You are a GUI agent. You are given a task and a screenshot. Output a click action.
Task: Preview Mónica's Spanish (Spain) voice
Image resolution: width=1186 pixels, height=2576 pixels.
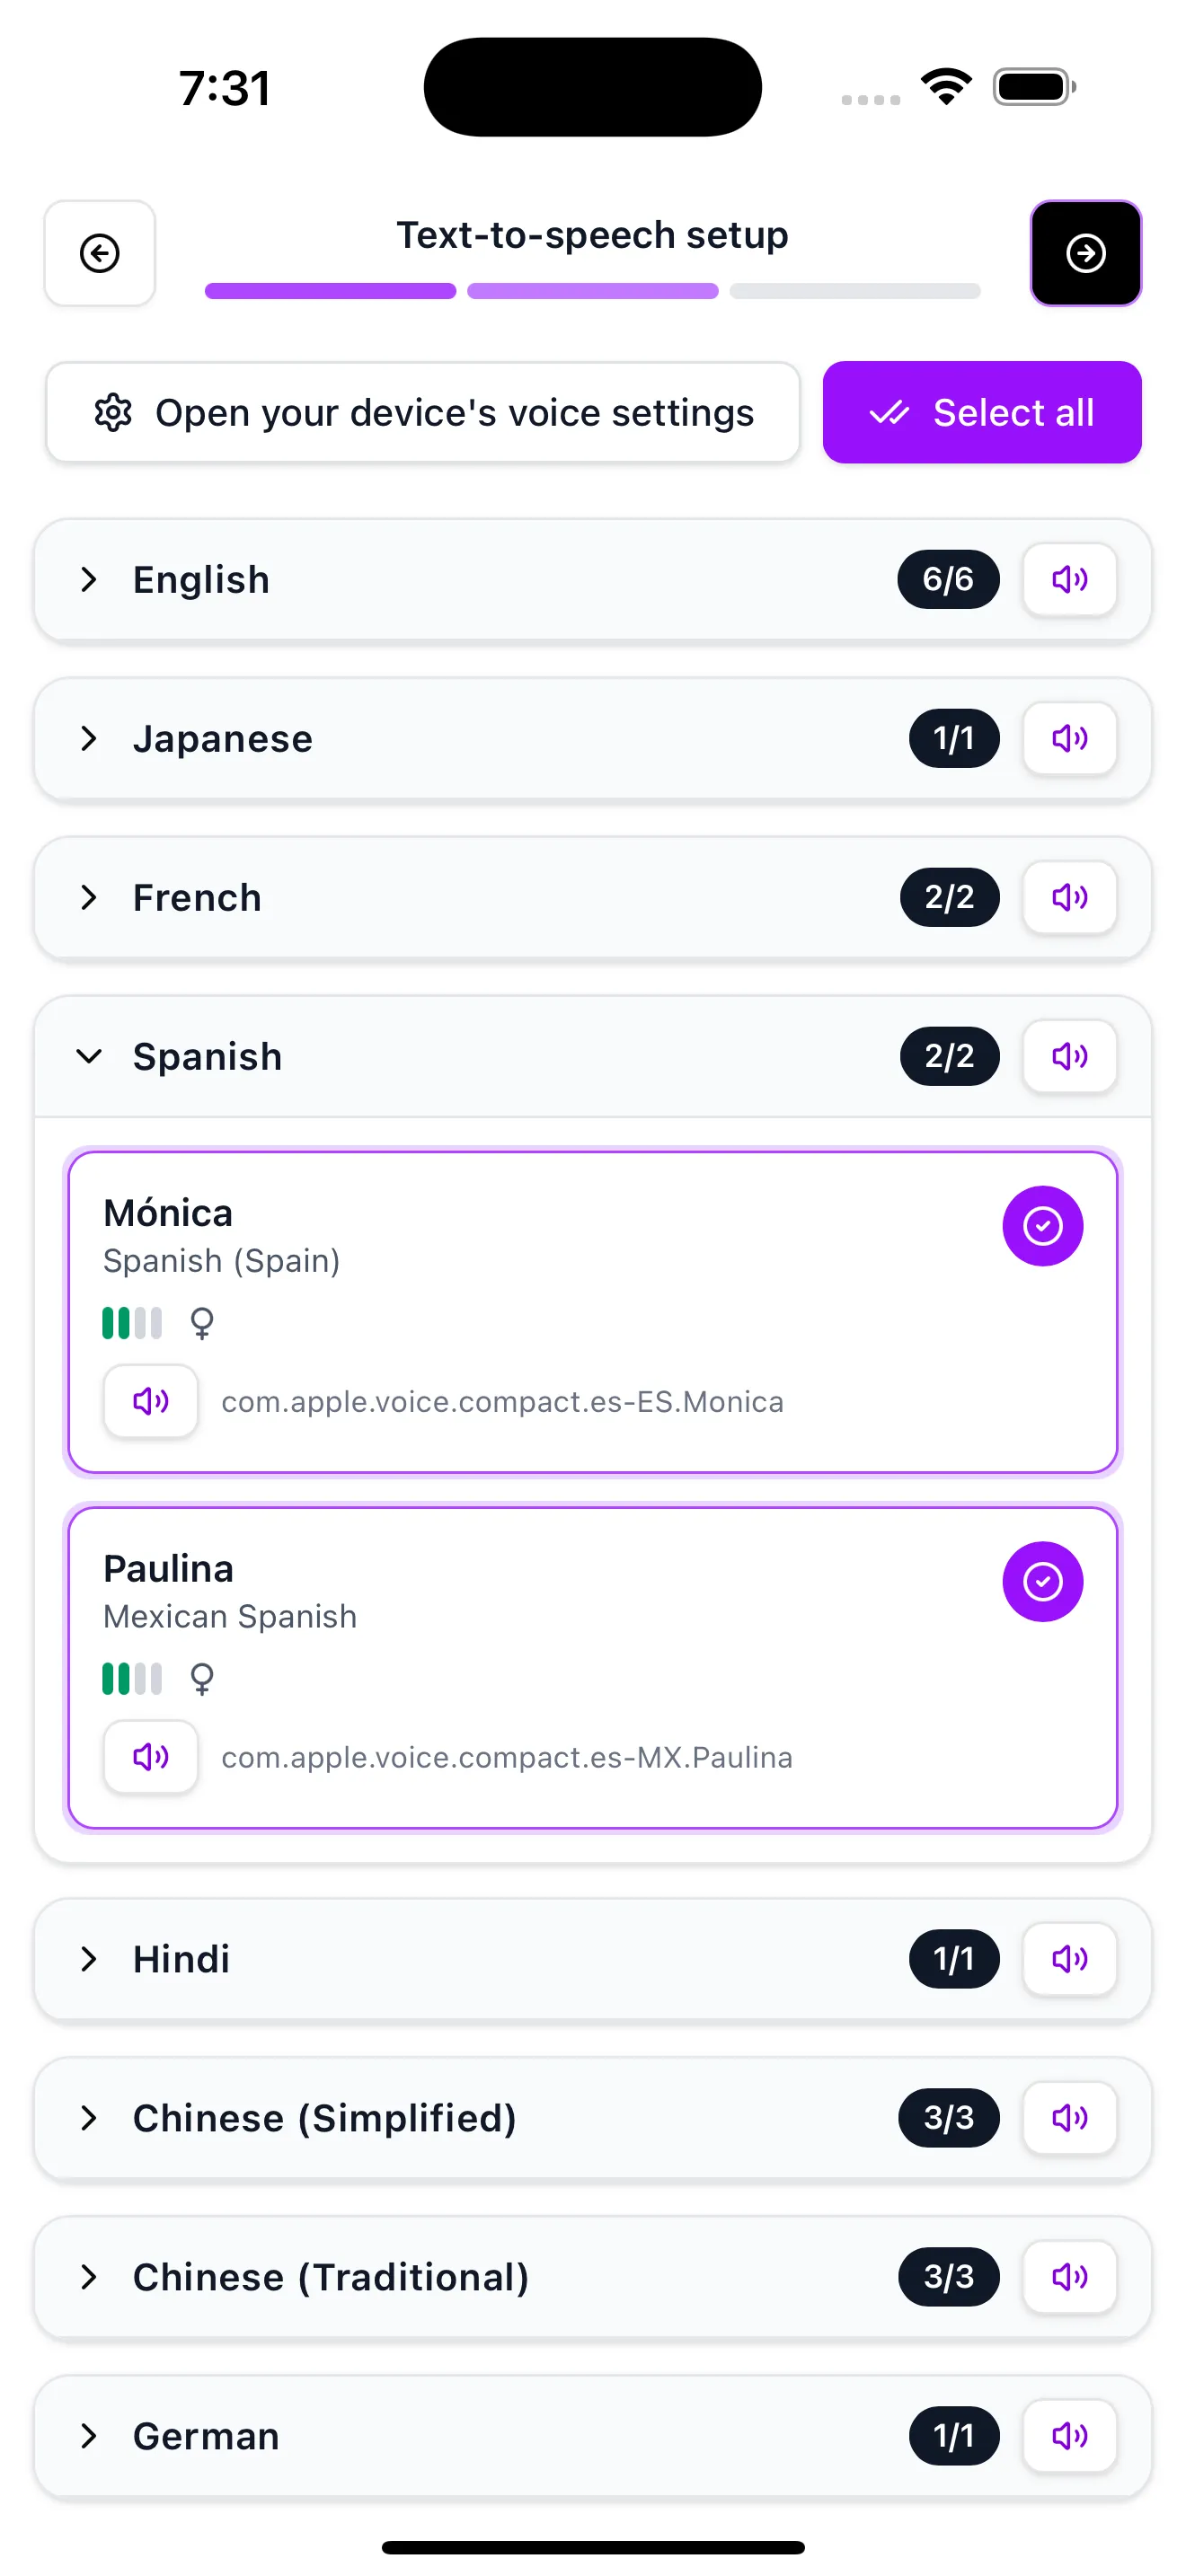click(150, 1401)
